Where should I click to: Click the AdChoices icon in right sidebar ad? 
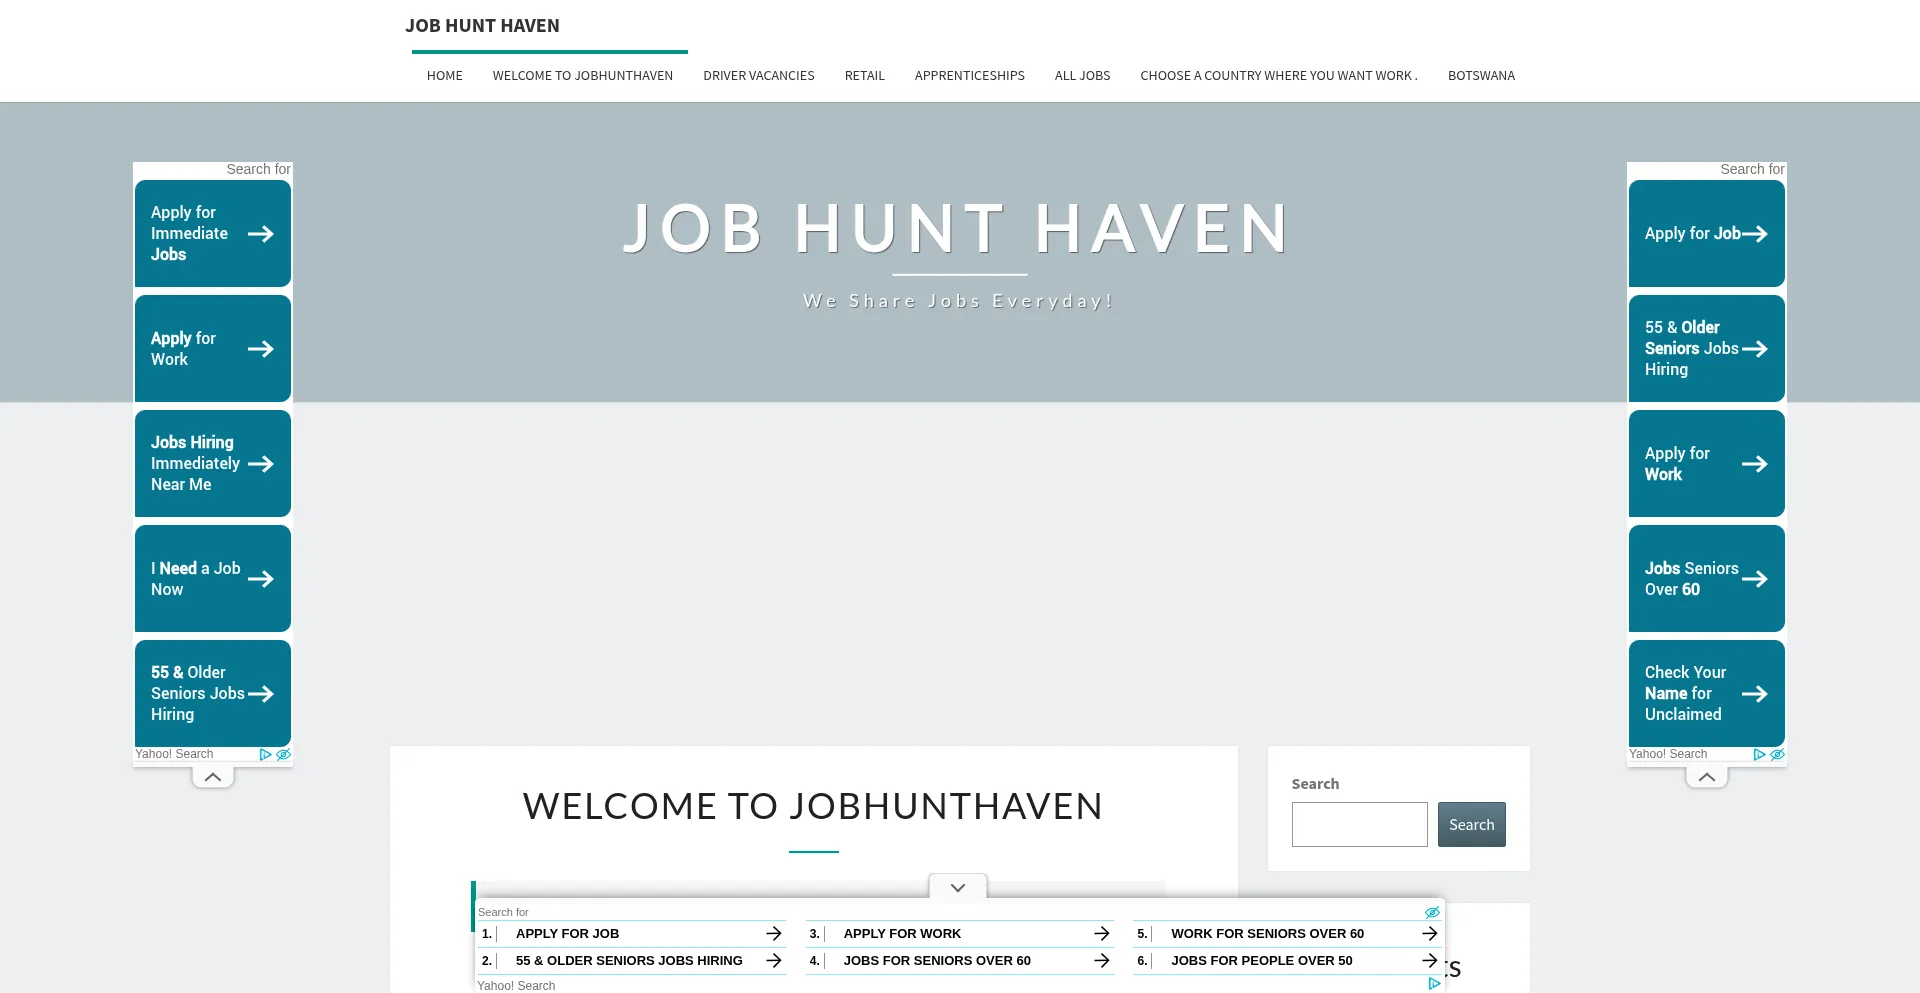pyautogui.click(x=1759, y=755)
